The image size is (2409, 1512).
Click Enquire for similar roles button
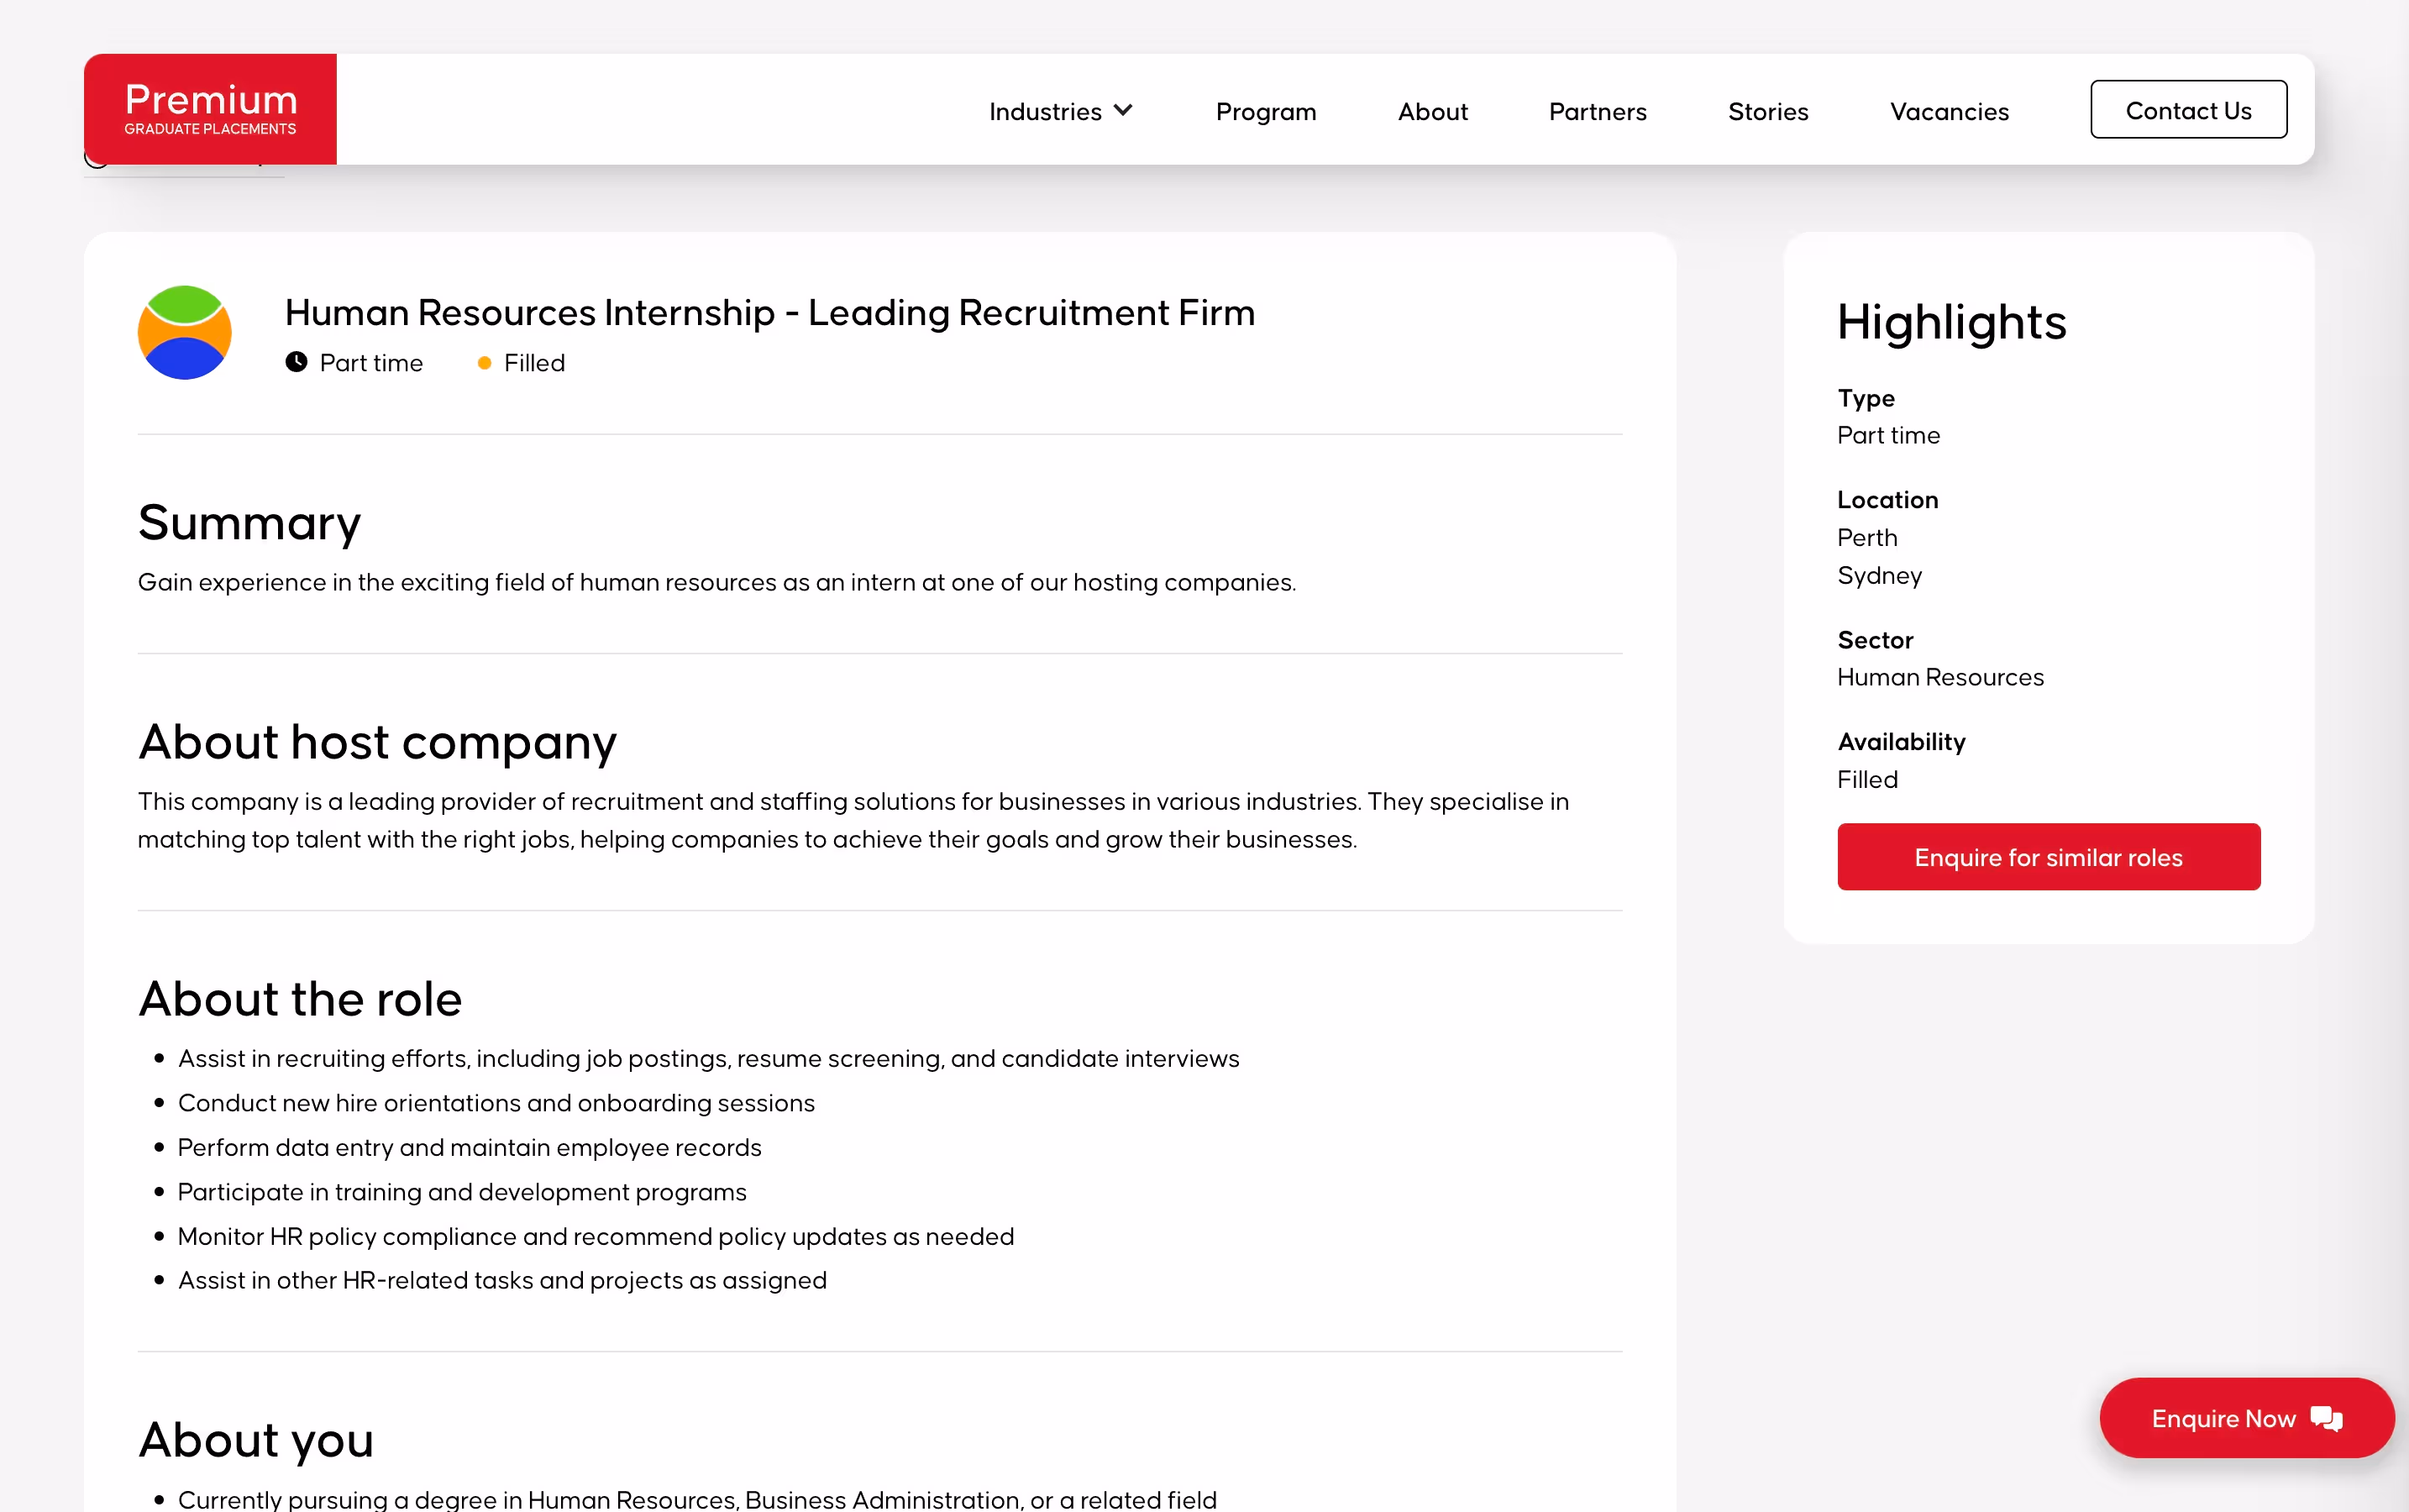pos(2048,857)
